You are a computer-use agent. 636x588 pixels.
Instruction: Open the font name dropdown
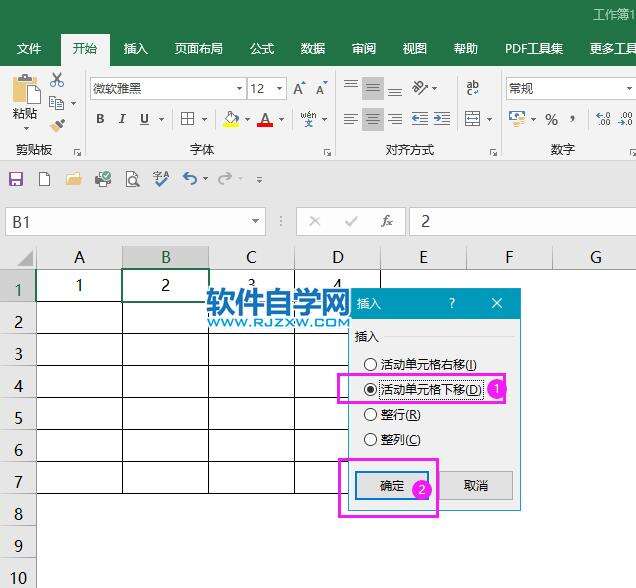click(x=239, y=88)
